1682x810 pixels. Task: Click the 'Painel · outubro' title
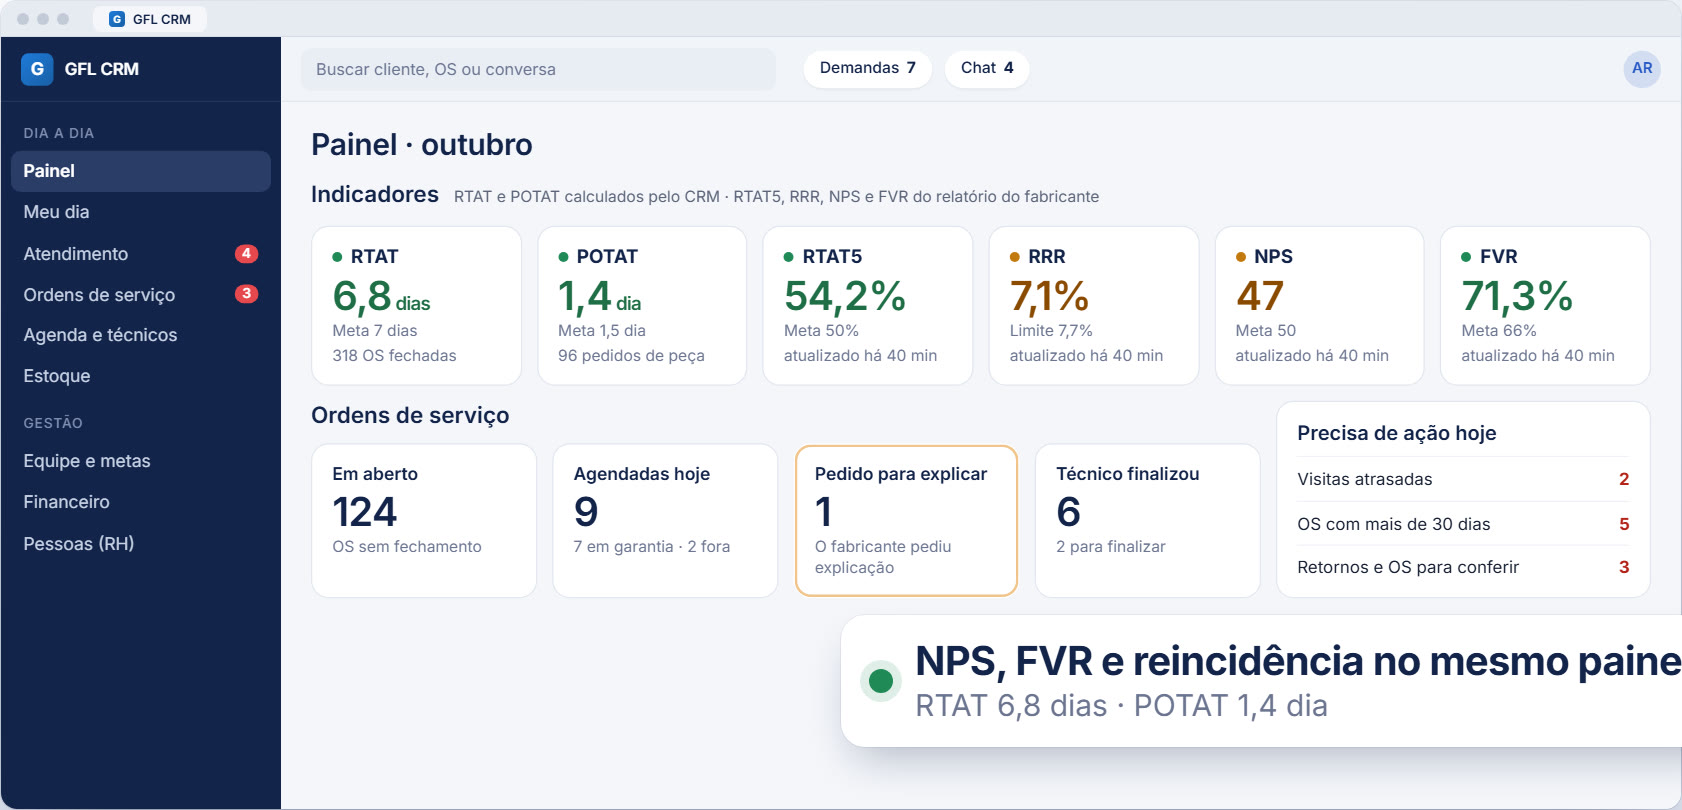(422, 144)
